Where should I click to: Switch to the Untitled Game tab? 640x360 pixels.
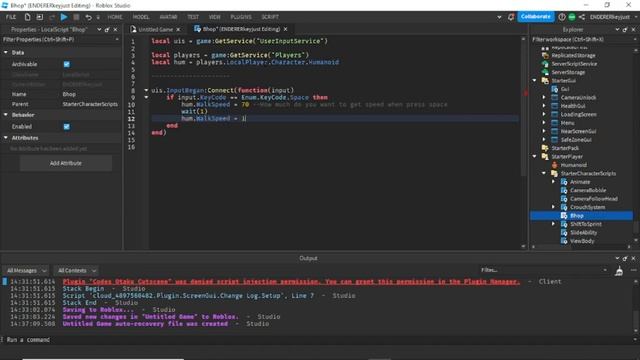pos(155,29)
